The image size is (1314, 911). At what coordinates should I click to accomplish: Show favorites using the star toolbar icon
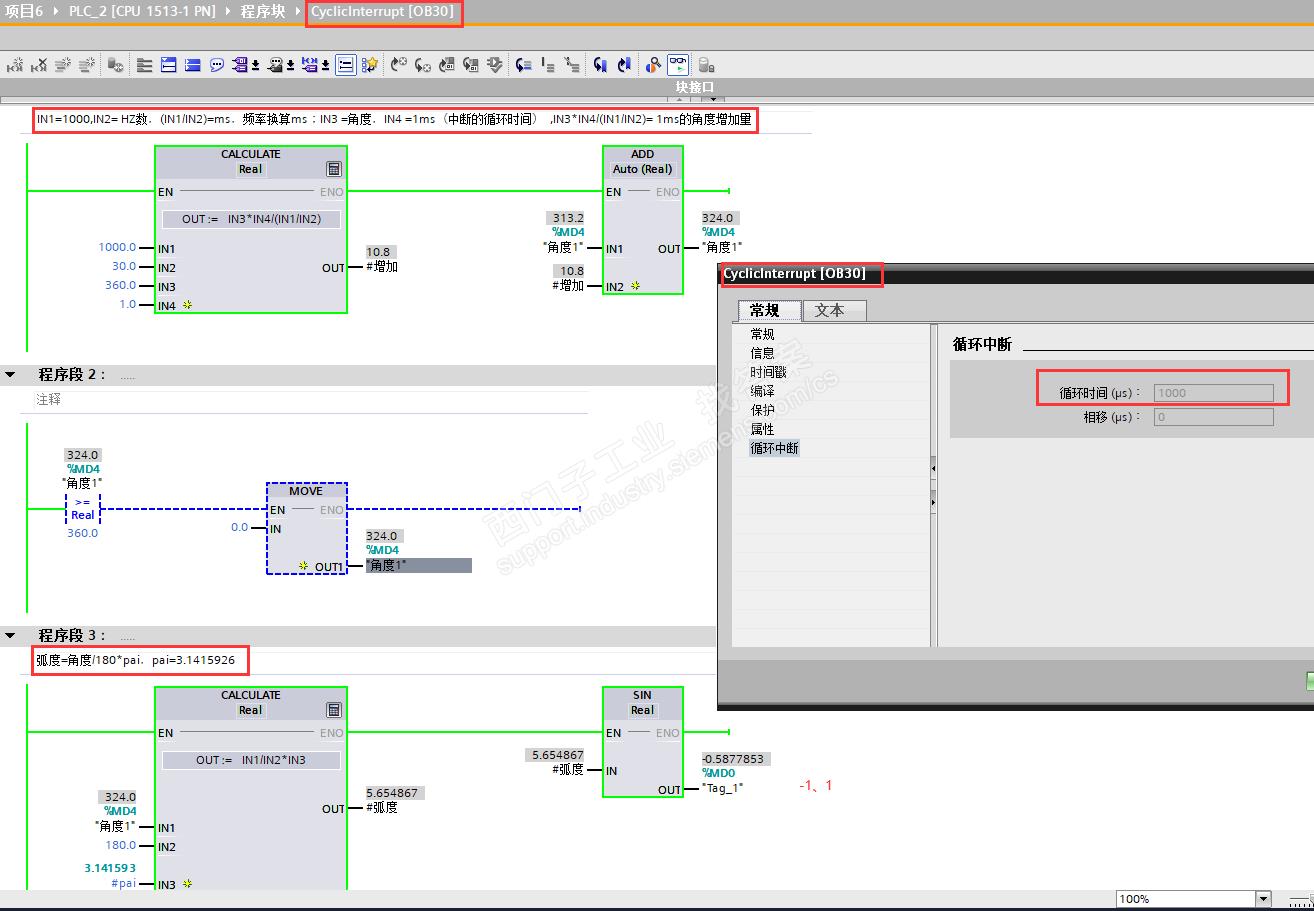tap(370, 65)
